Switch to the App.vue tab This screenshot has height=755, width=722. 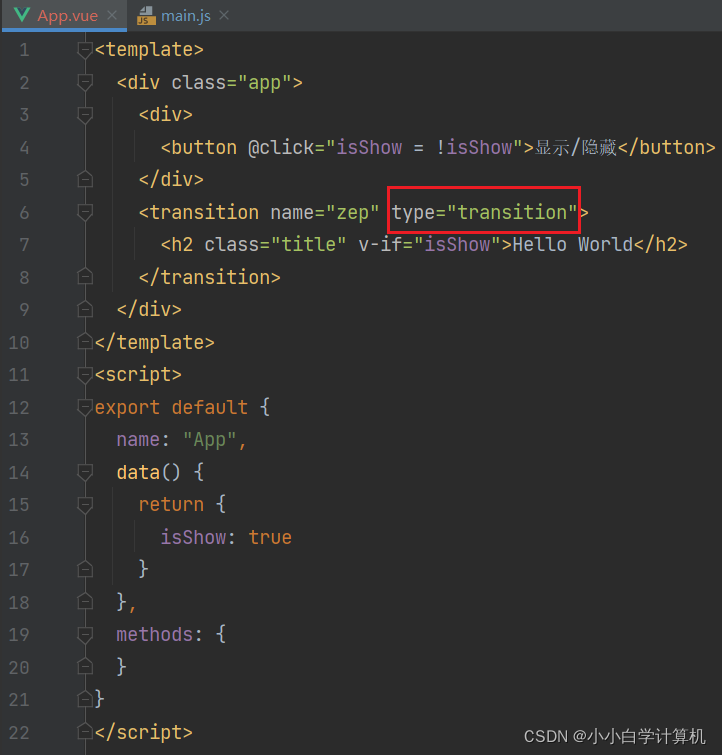click(x=67, y=16)
